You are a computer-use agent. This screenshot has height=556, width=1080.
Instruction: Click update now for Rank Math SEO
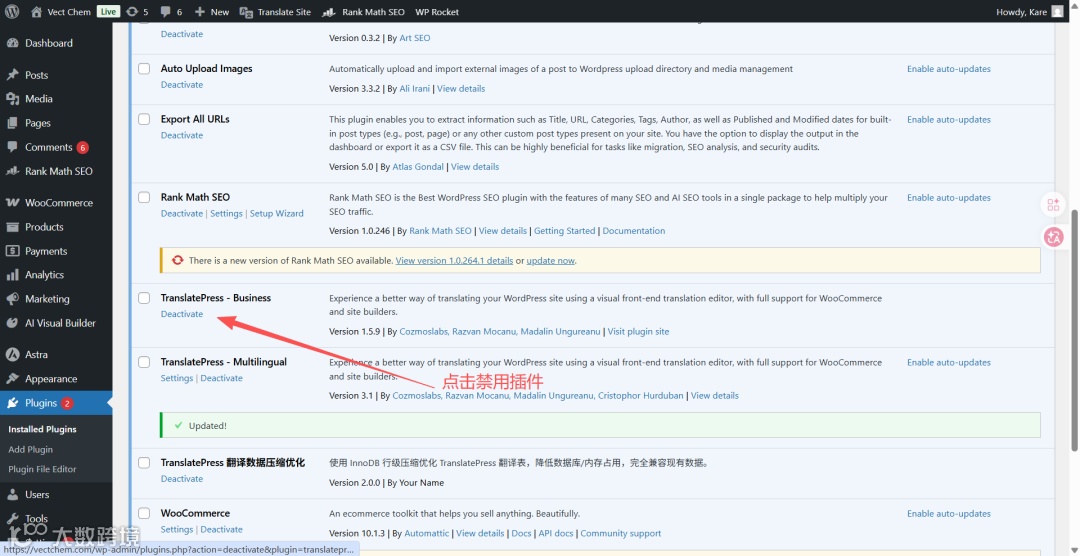click(550, 260)
